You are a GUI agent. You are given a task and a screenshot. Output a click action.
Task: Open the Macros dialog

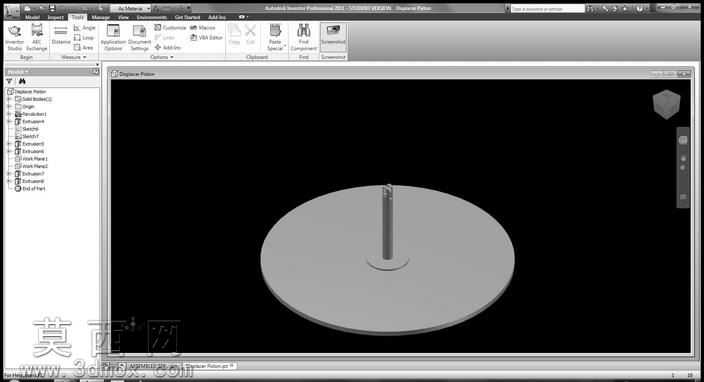[203, 28]
